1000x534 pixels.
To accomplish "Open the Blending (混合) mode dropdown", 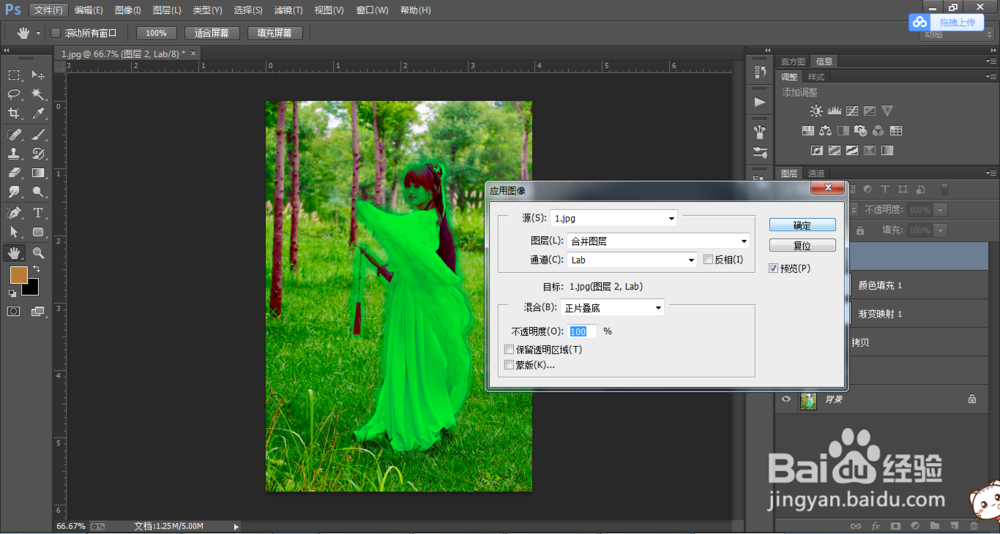I will 612,308.
